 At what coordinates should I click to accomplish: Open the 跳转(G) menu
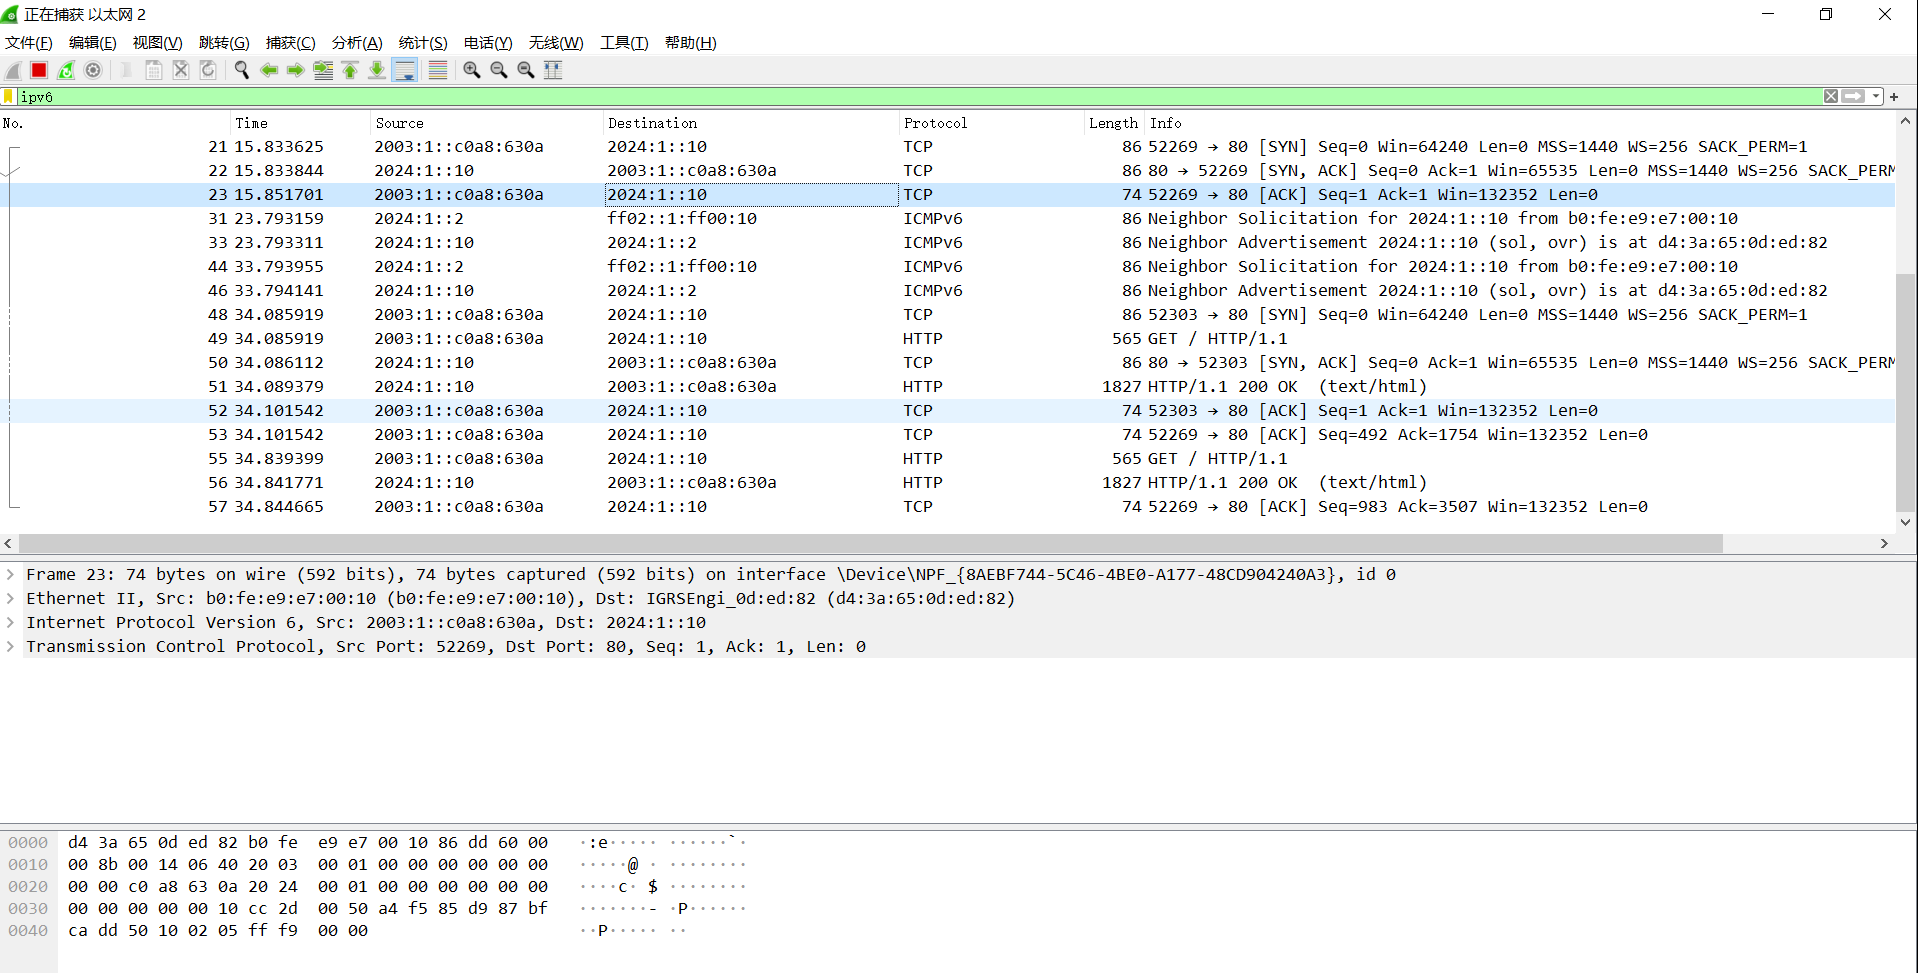point(224,43)
